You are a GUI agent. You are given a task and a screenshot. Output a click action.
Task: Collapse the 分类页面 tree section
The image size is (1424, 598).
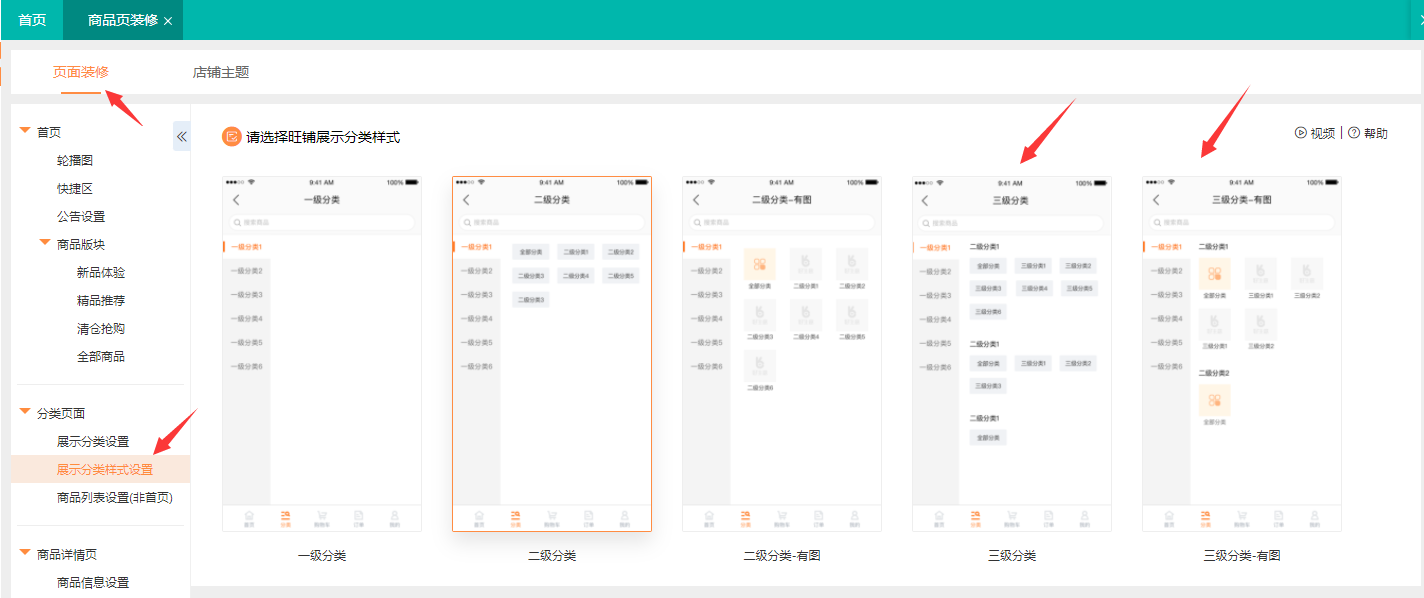point(25,412)
